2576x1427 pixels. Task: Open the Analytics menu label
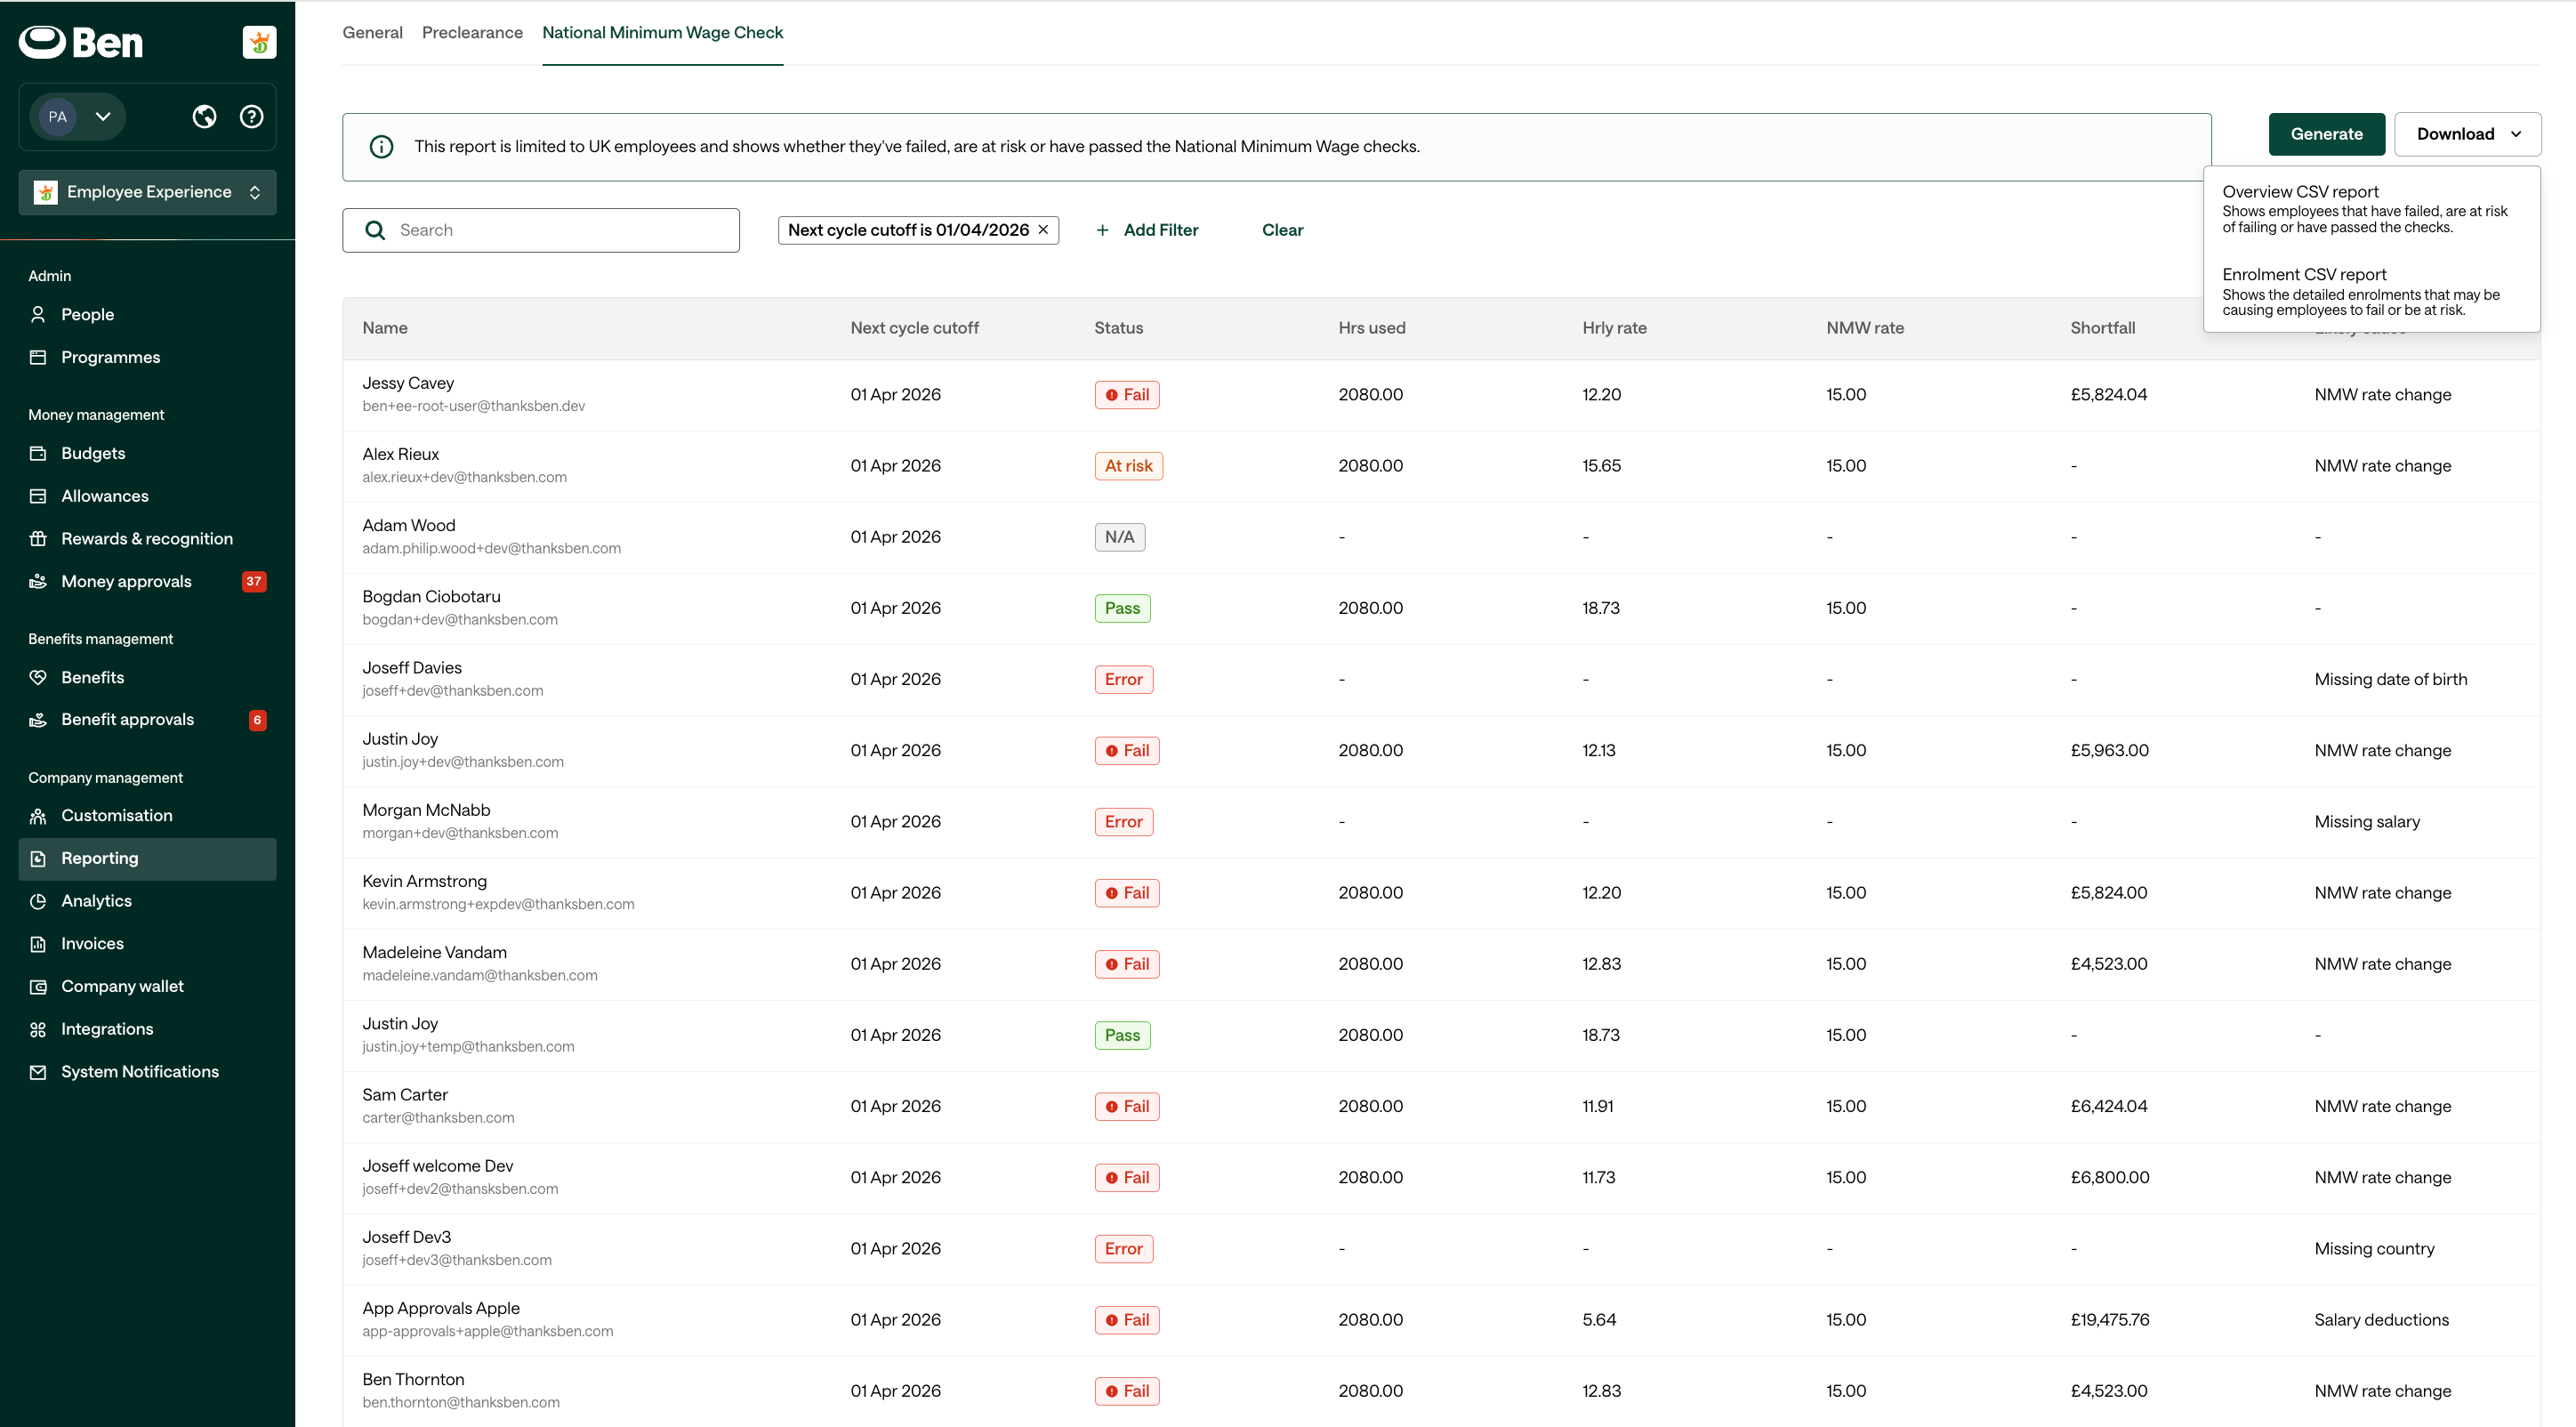click(96, 901)
